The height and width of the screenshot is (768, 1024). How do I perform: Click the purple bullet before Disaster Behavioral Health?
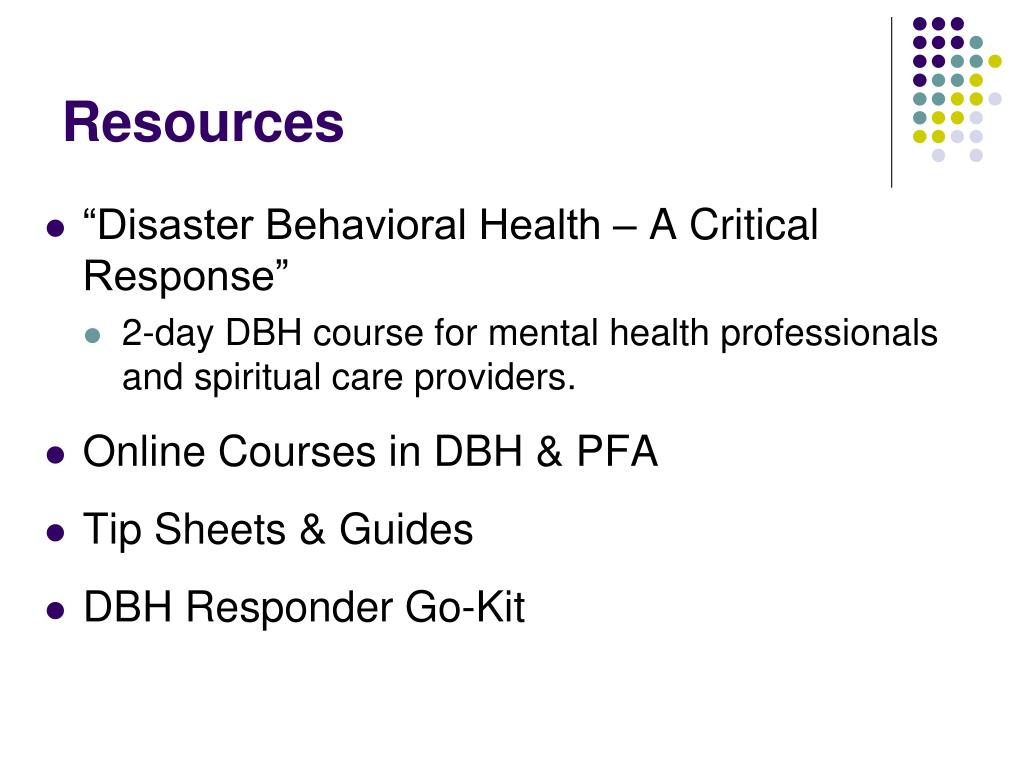[x=56, y=229]
